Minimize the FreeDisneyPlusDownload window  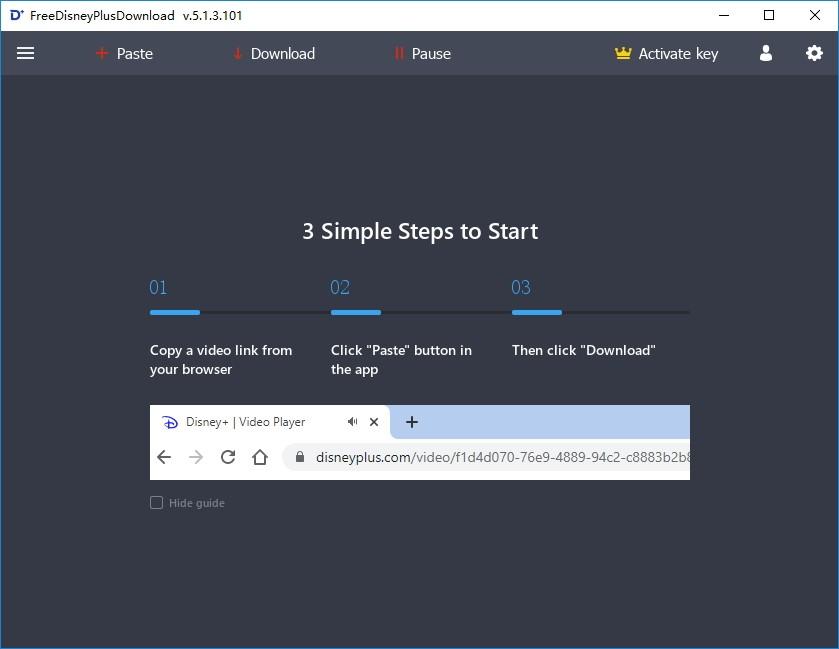coord(724,16)
